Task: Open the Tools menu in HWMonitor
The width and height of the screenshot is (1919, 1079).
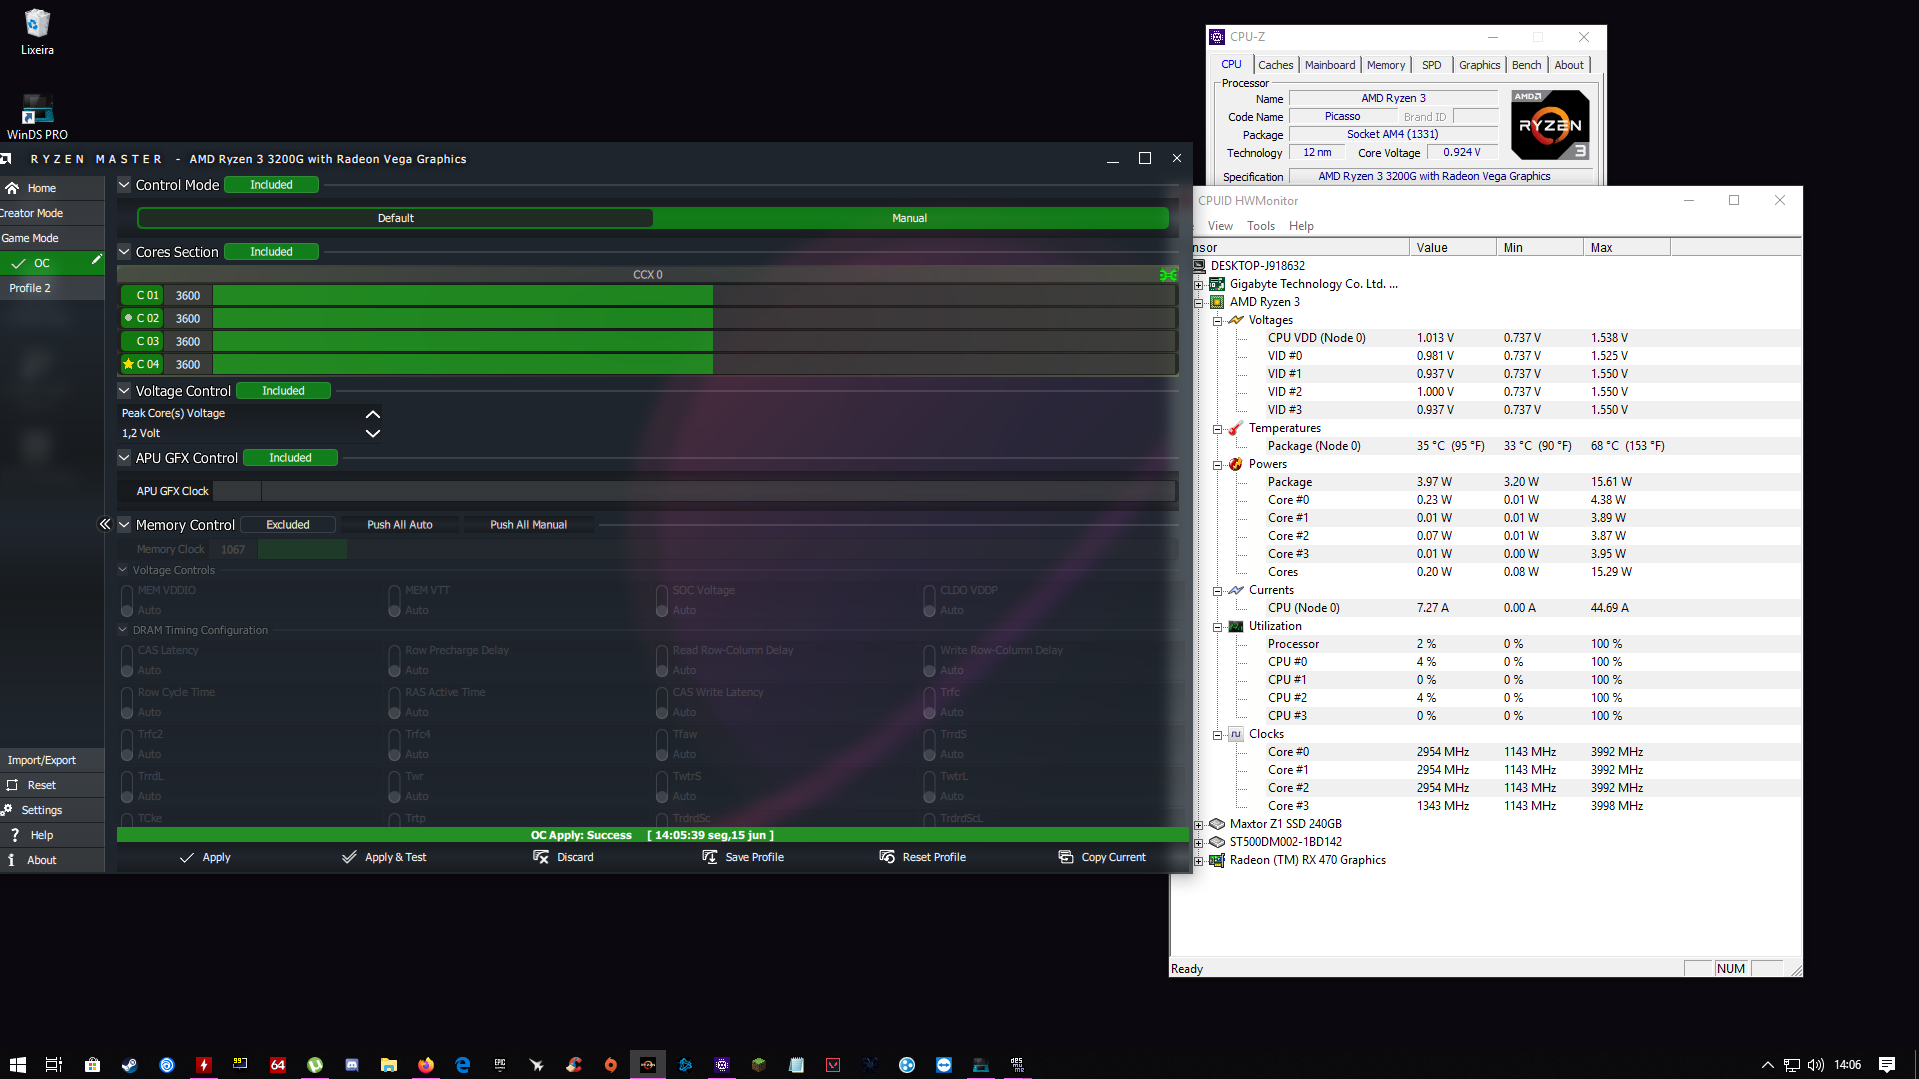Action: [x=1260, y=226]
